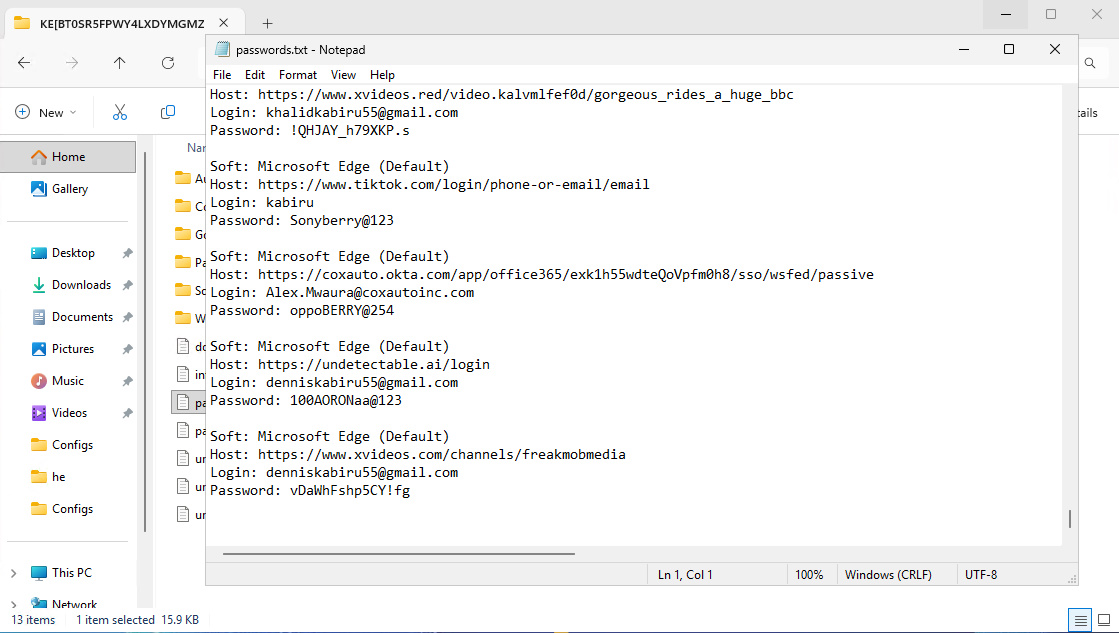Screen dimensions: 1119x633
Task: Expand the Network tree node
Action: [x=14, y=604]
